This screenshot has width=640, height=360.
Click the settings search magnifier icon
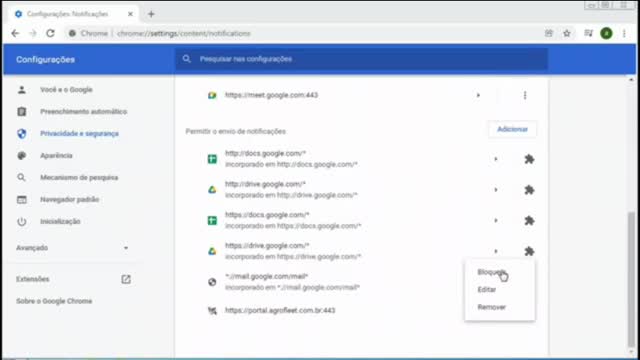point(187,59)
